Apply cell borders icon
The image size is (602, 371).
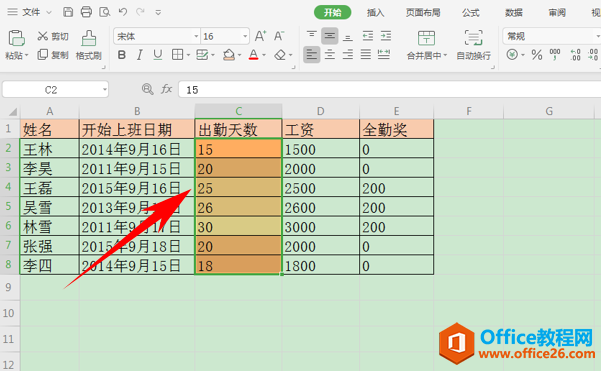(177, 55)
